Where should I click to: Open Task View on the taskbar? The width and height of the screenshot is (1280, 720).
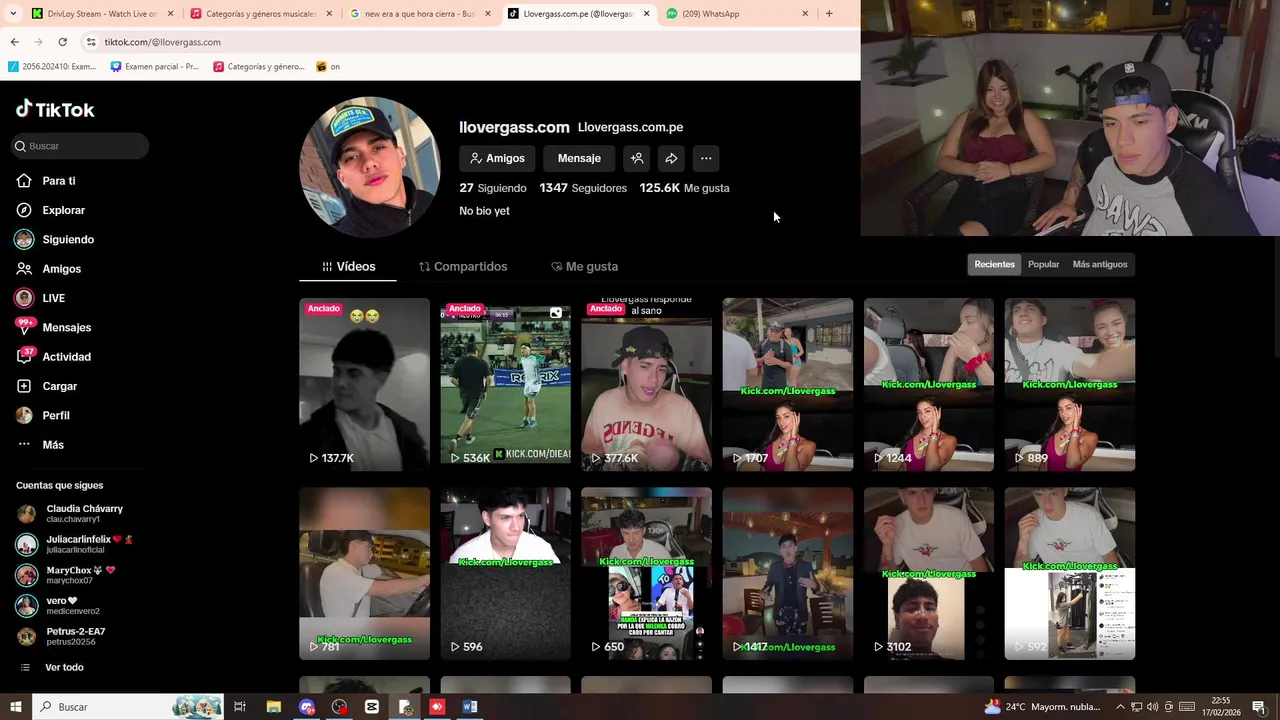(240, 707)
